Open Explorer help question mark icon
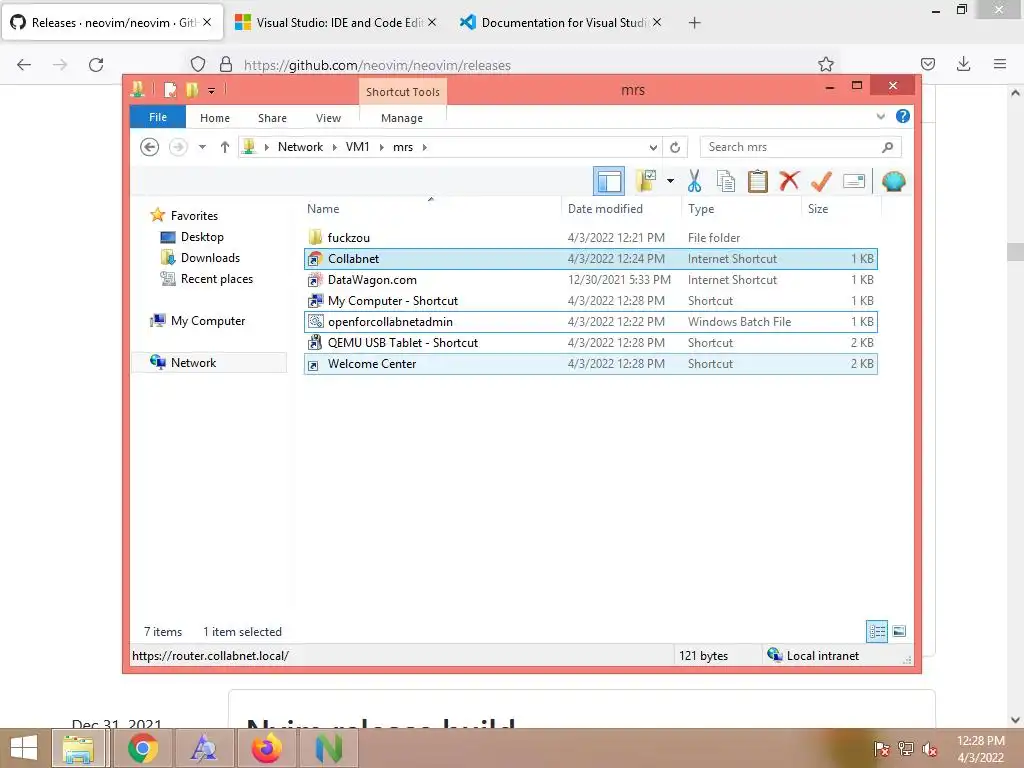Image resolution: width=1024 pixels, height=768 pixels. pyautogui.click(x=903, y=116)
